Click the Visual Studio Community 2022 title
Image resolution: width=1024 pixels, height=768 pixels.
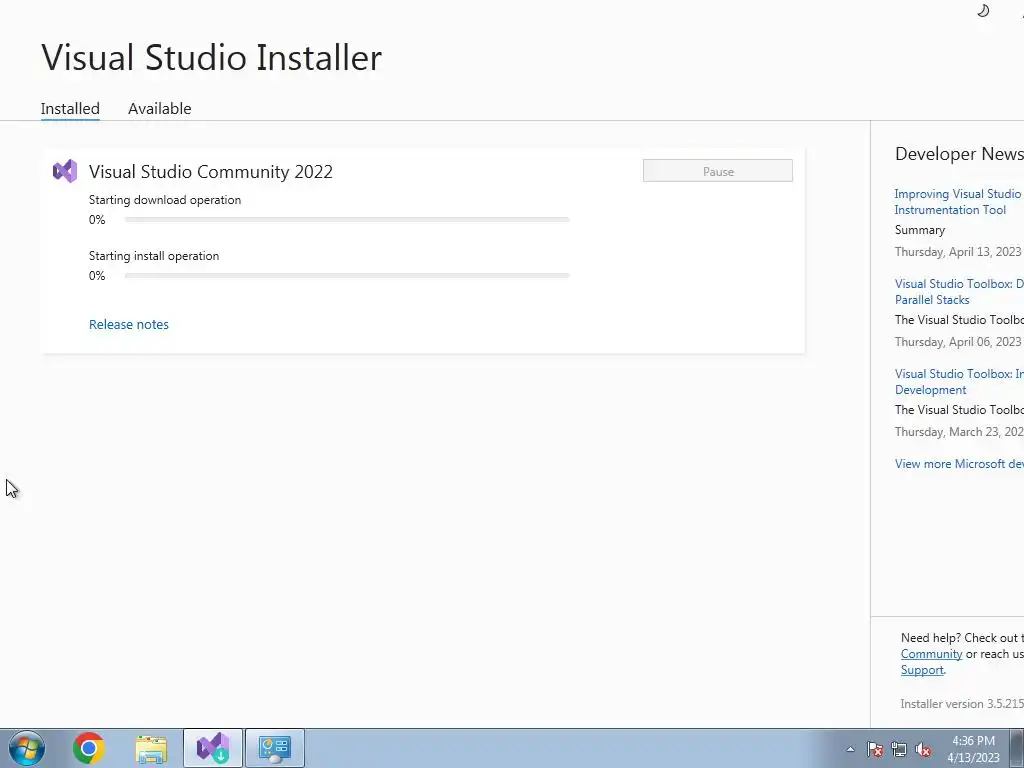(211, 172)
